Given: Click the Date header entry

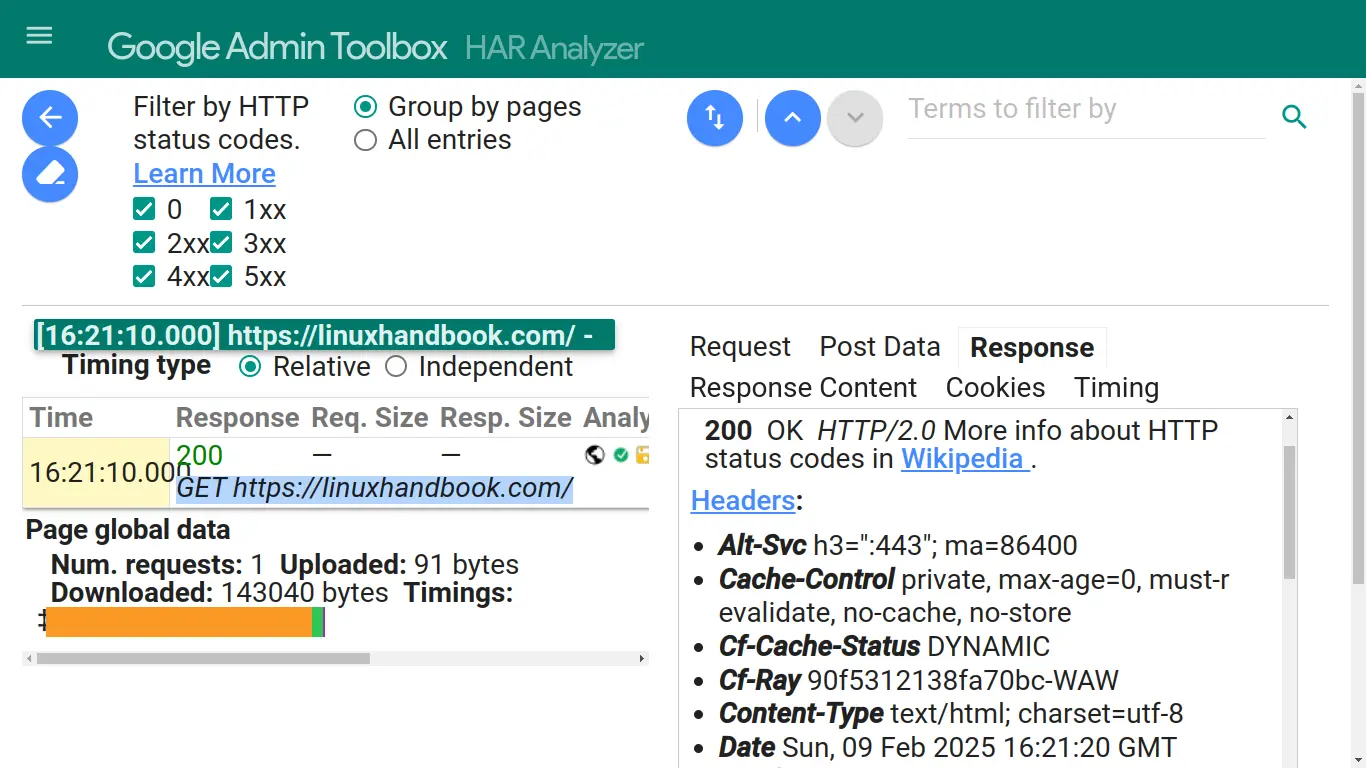Looking at the screenshot, I should click(x=948, y=746).
